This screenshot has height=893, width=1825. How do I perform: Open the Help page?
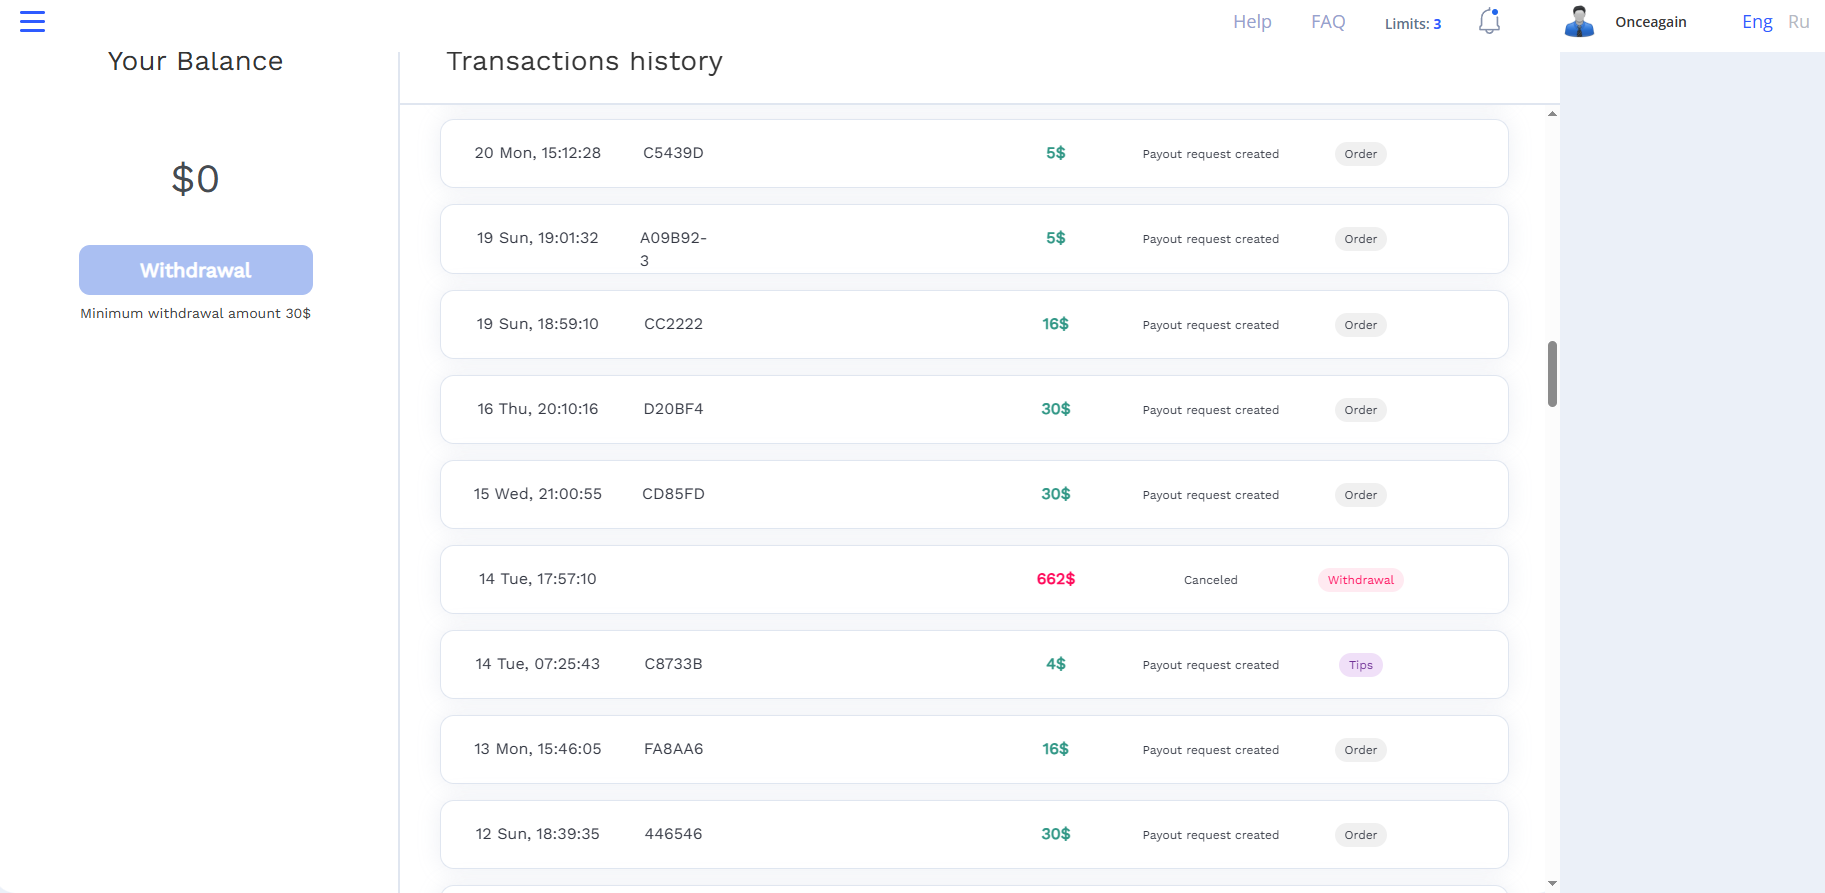point(1252,21)
